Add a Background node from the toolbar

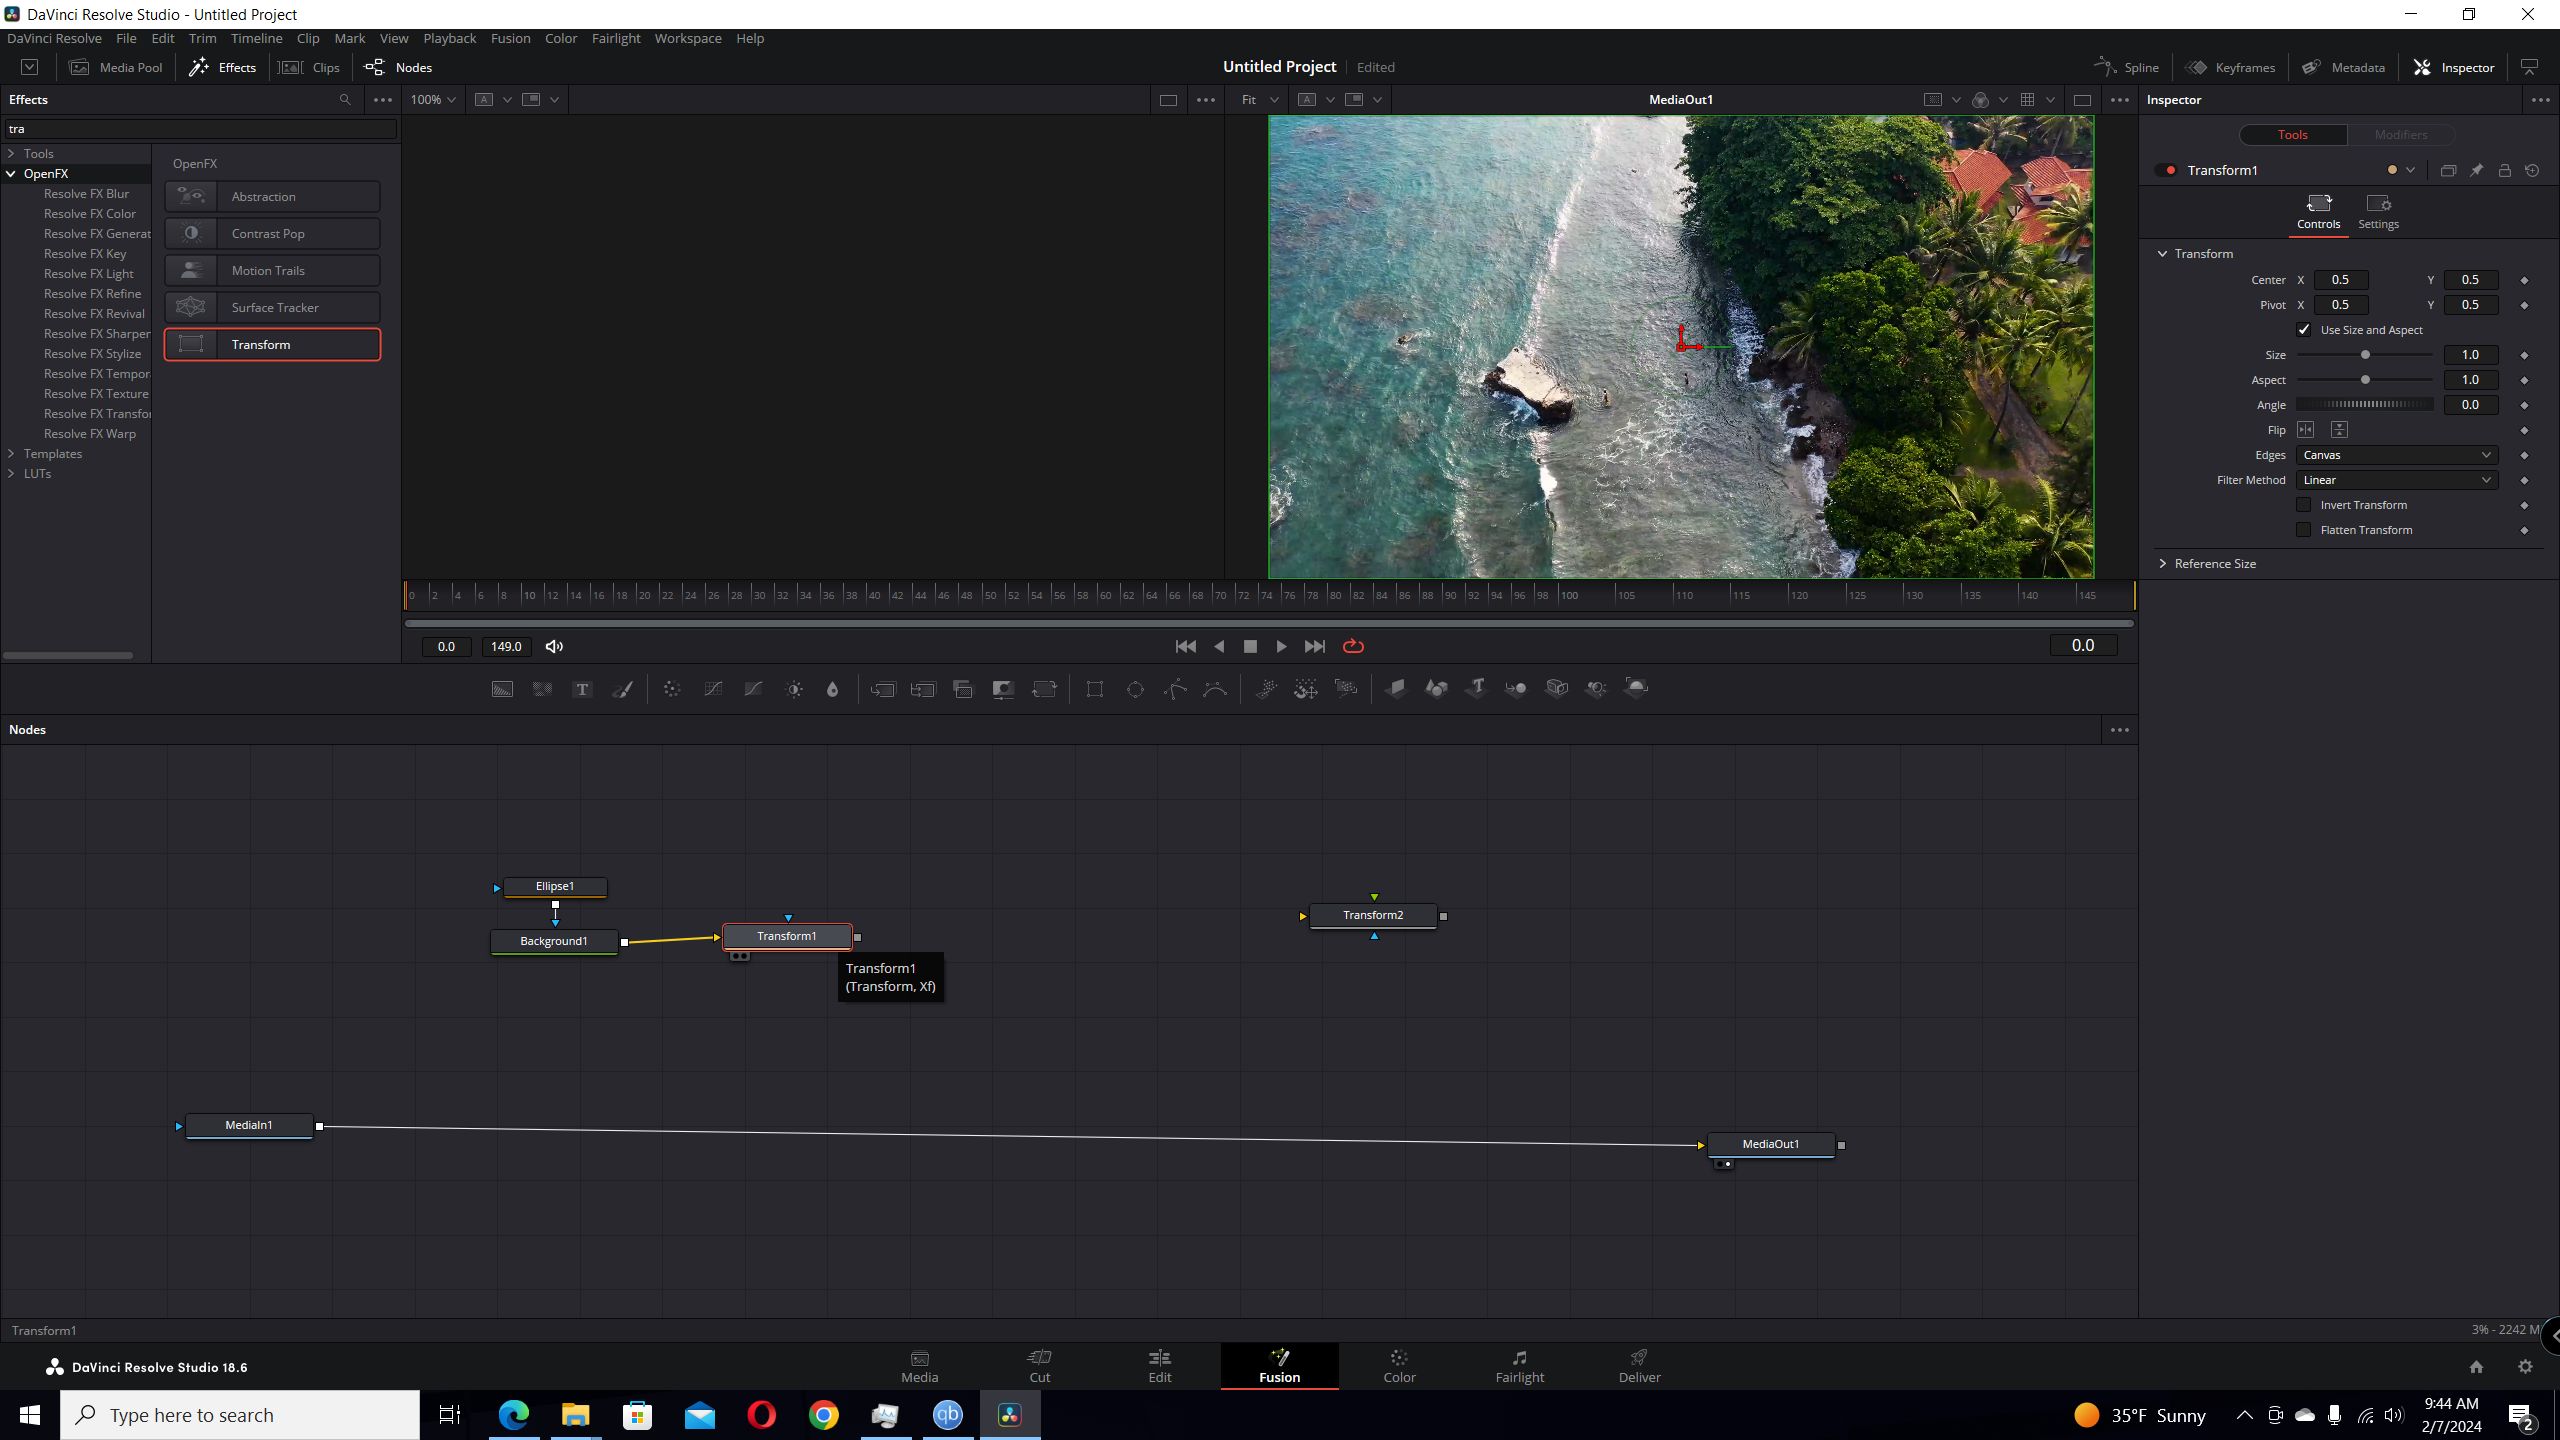(502, 689)
